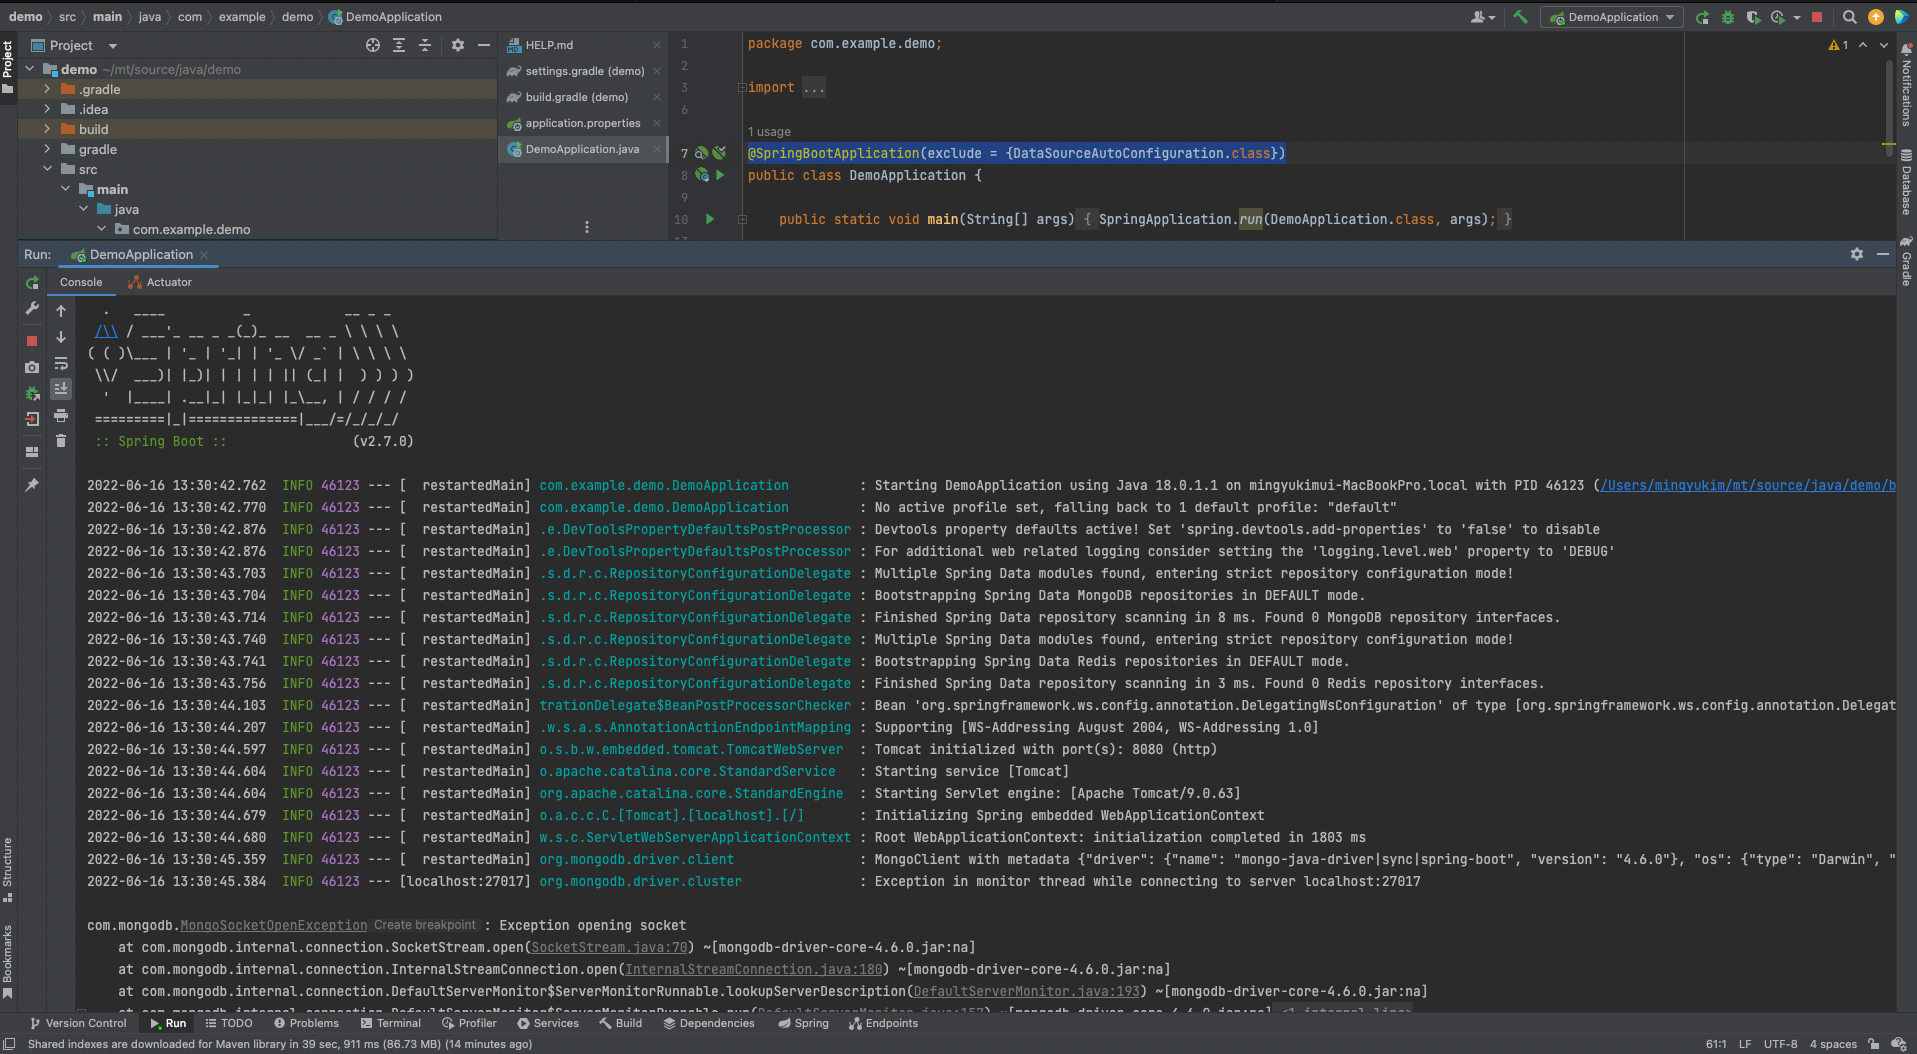Image resolution: width=1917 pixels, height=1054 pixels.
Task: Open SocketStream.java:70 stack link
Action: pyautogui.click(x=609, y=947)
